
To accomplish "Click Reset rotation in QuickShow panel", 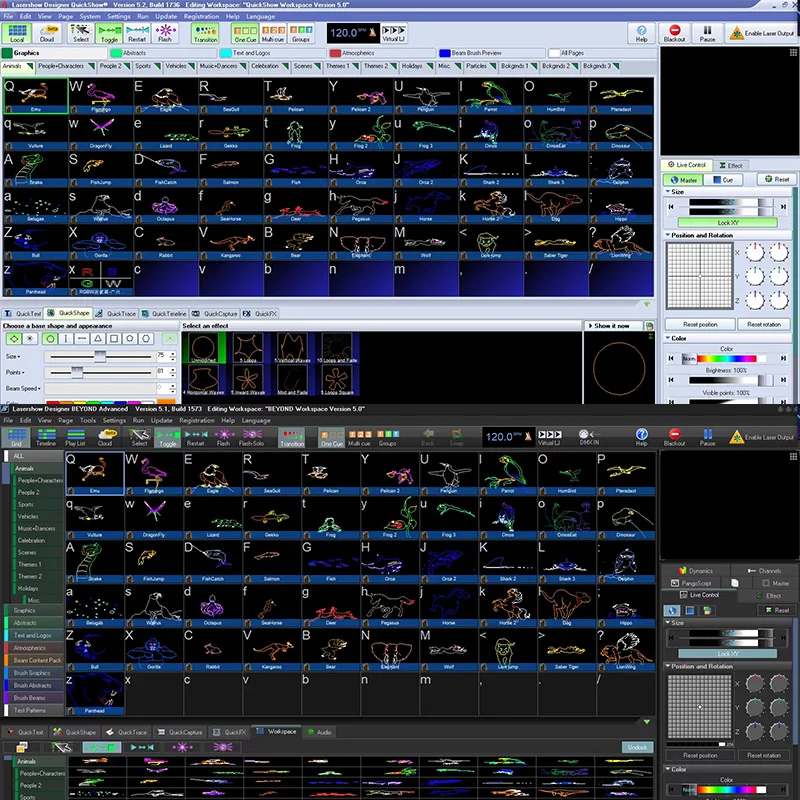I will click(x=763, y=324).
